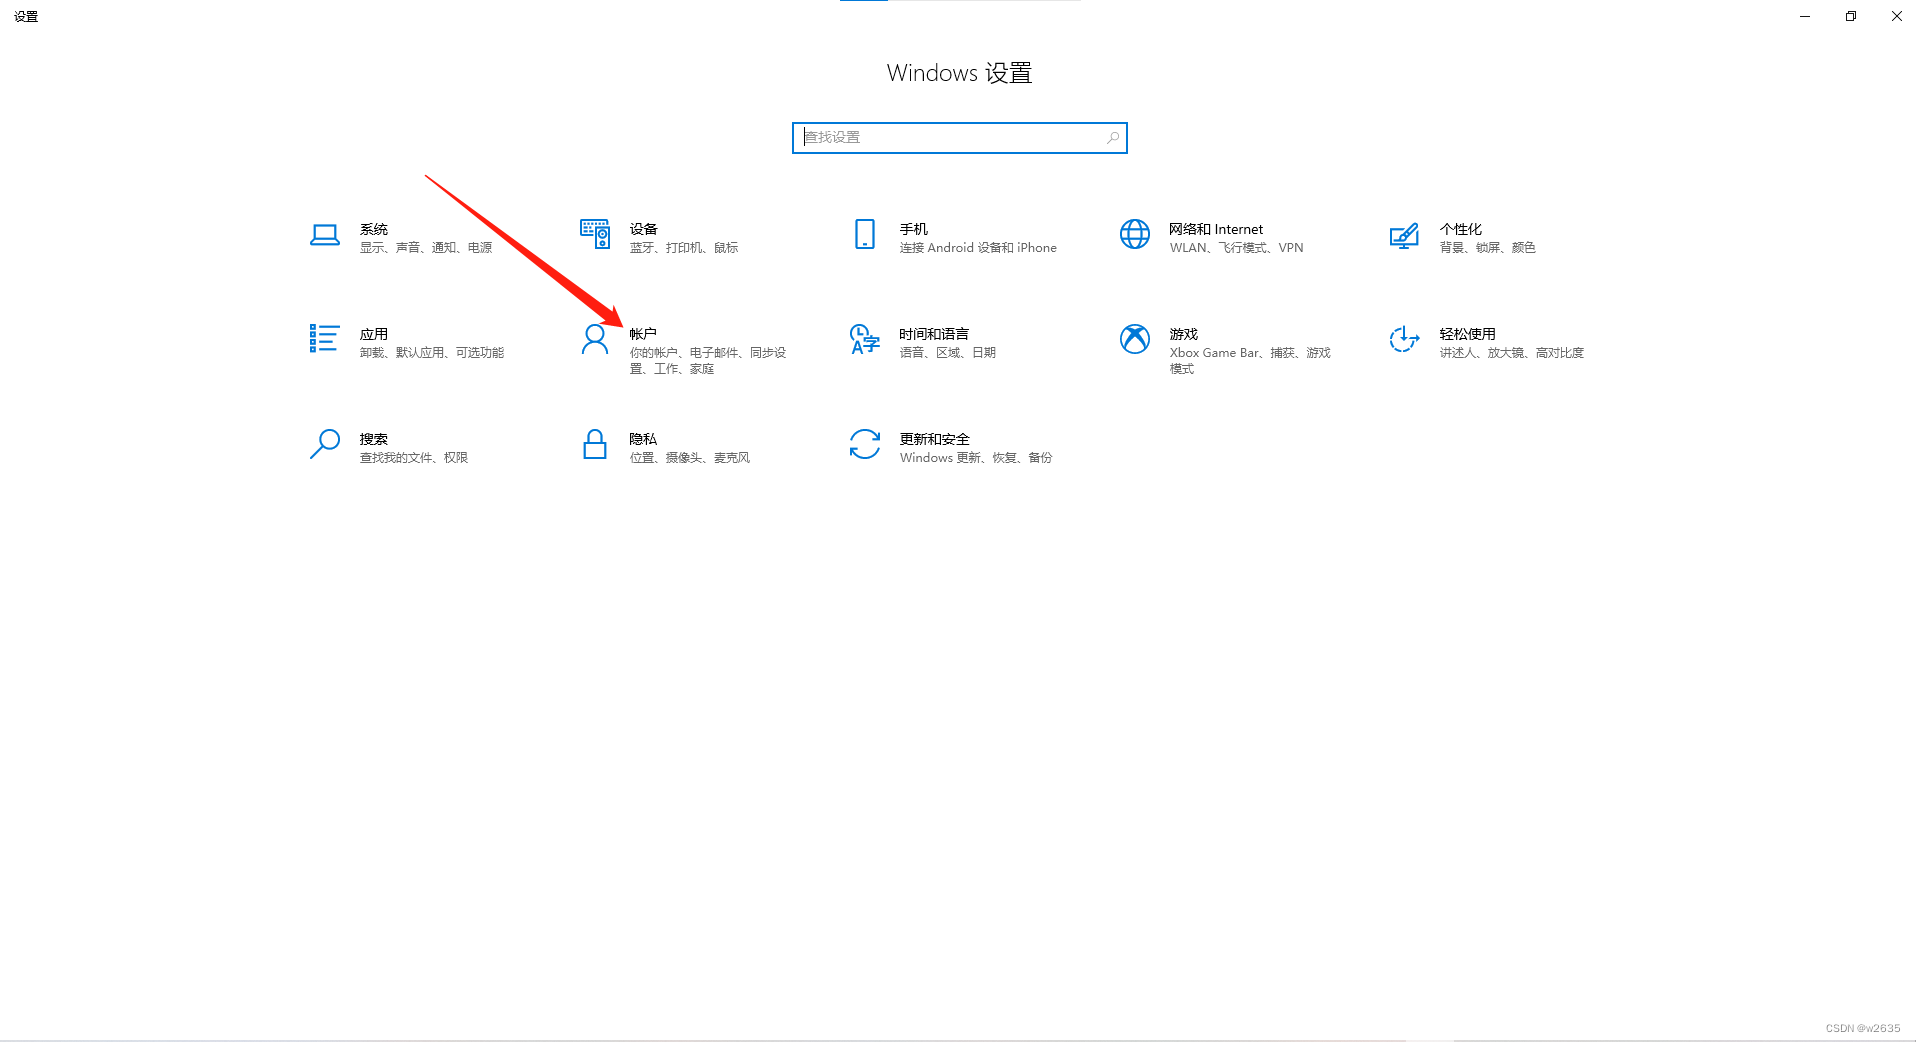
Task: Select the 设置 title bar label
Action: [27, 16]
